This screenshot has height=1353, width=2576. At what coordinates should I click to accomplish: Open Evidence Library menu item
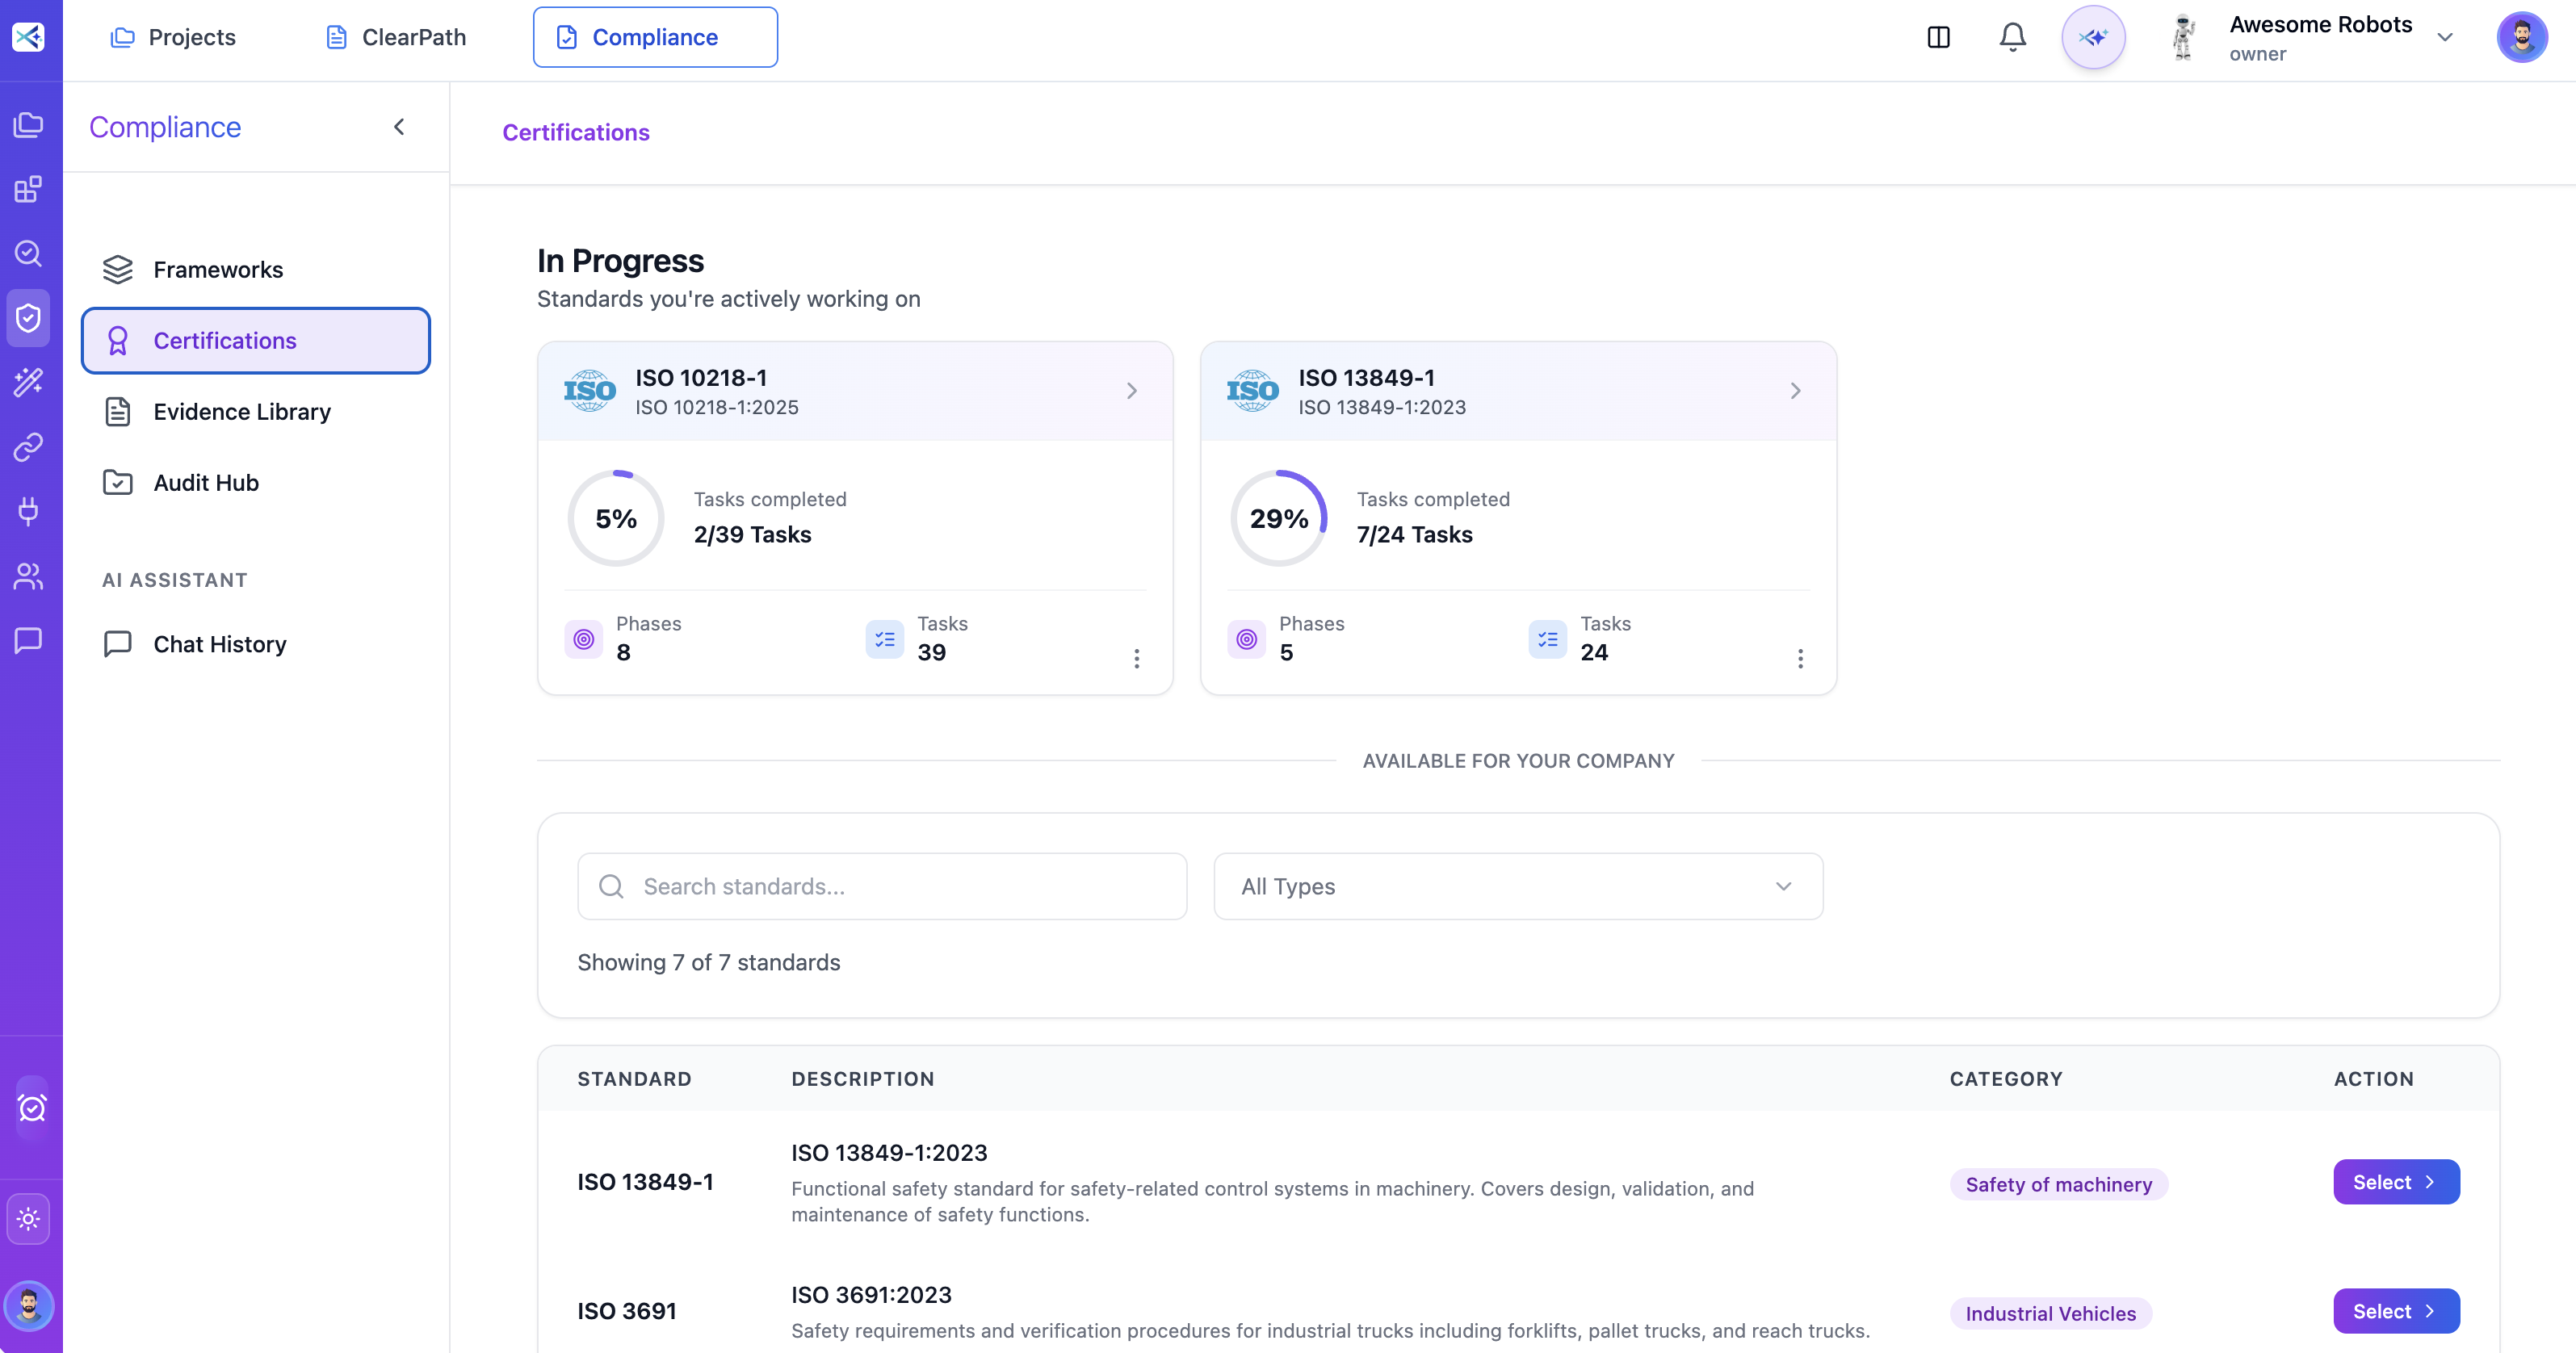[x=242, y=412]
